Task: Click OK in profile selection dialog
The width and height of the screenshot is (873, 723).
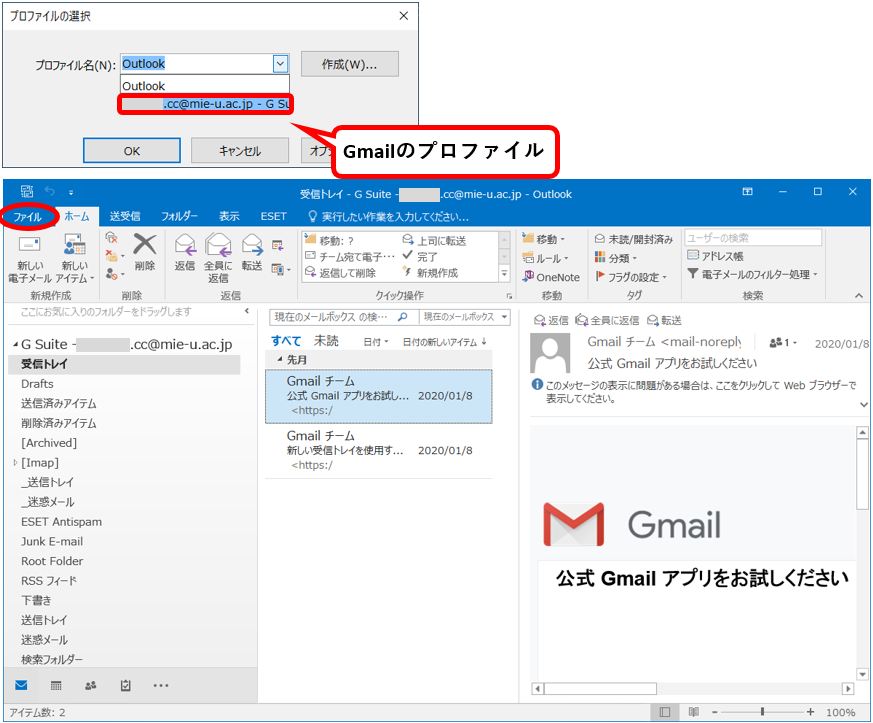Action: [132, 150]
